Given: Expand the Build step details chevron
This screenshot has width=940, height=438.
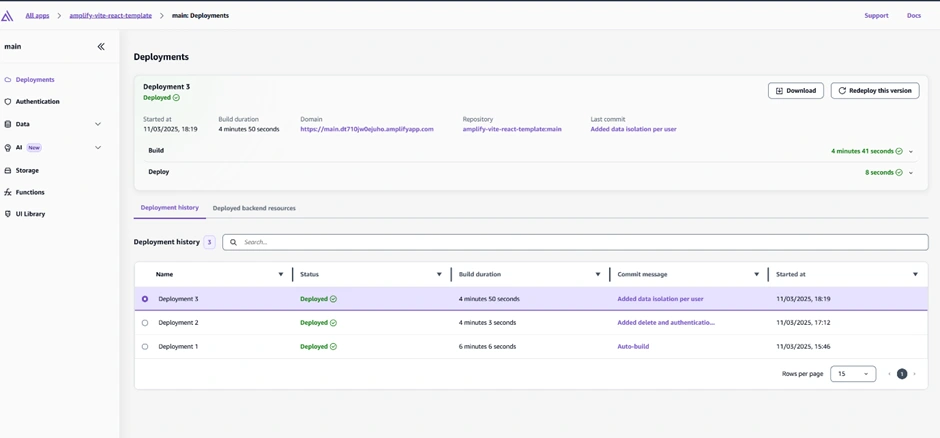Looking at the screenshot, I should [911, 152].
